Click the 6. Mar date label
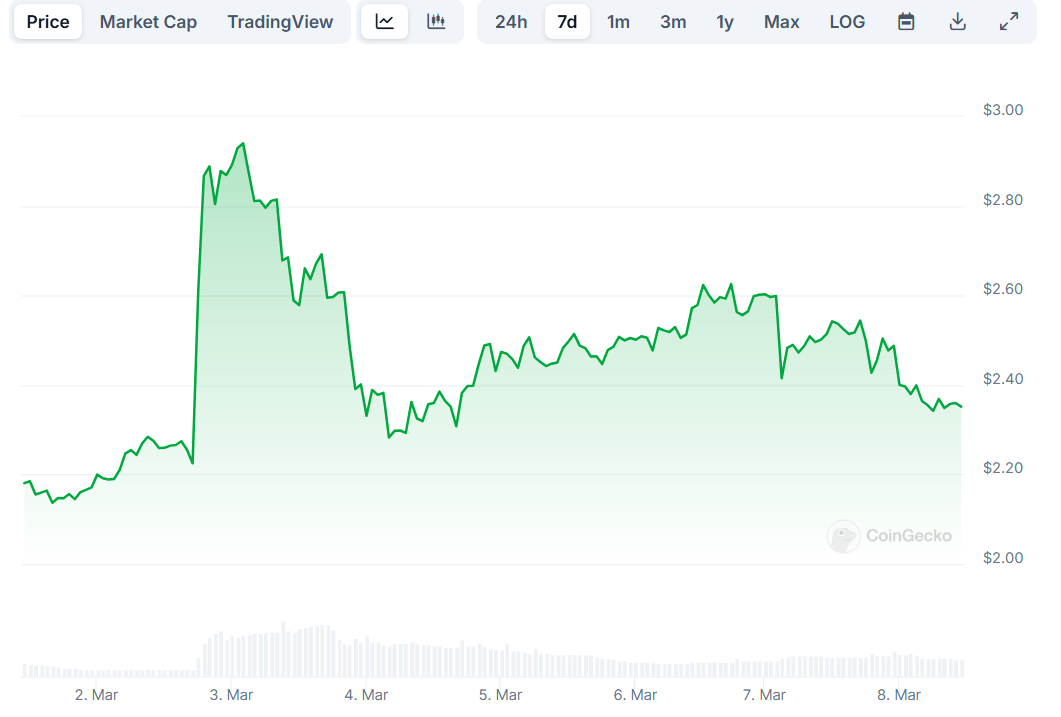Viewport: 1061px width, 717px height. 635,695
